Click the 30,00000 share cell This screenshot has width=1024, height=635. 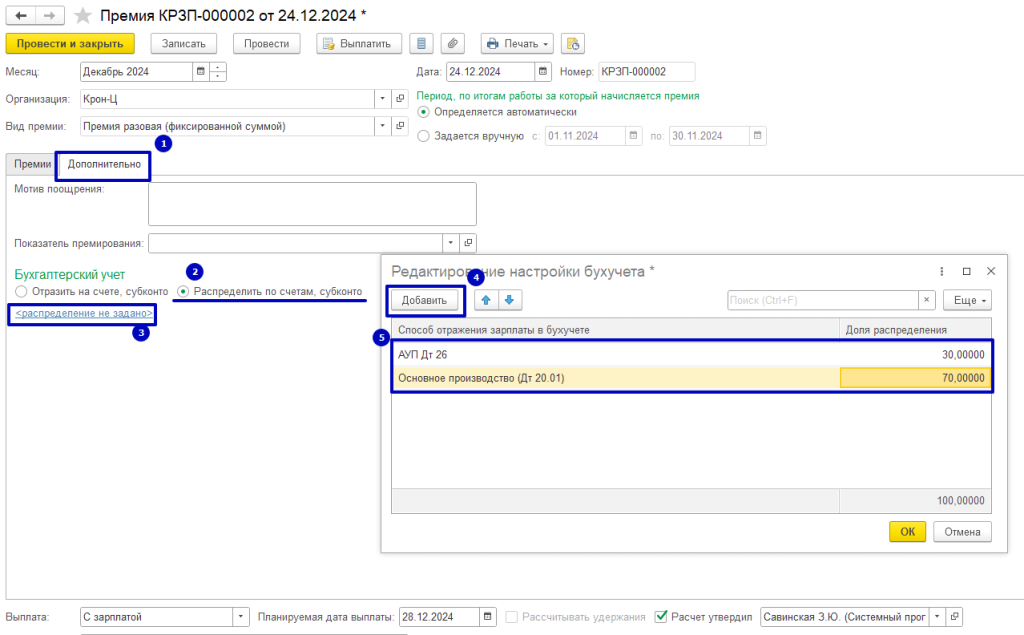tap(915, 355)
